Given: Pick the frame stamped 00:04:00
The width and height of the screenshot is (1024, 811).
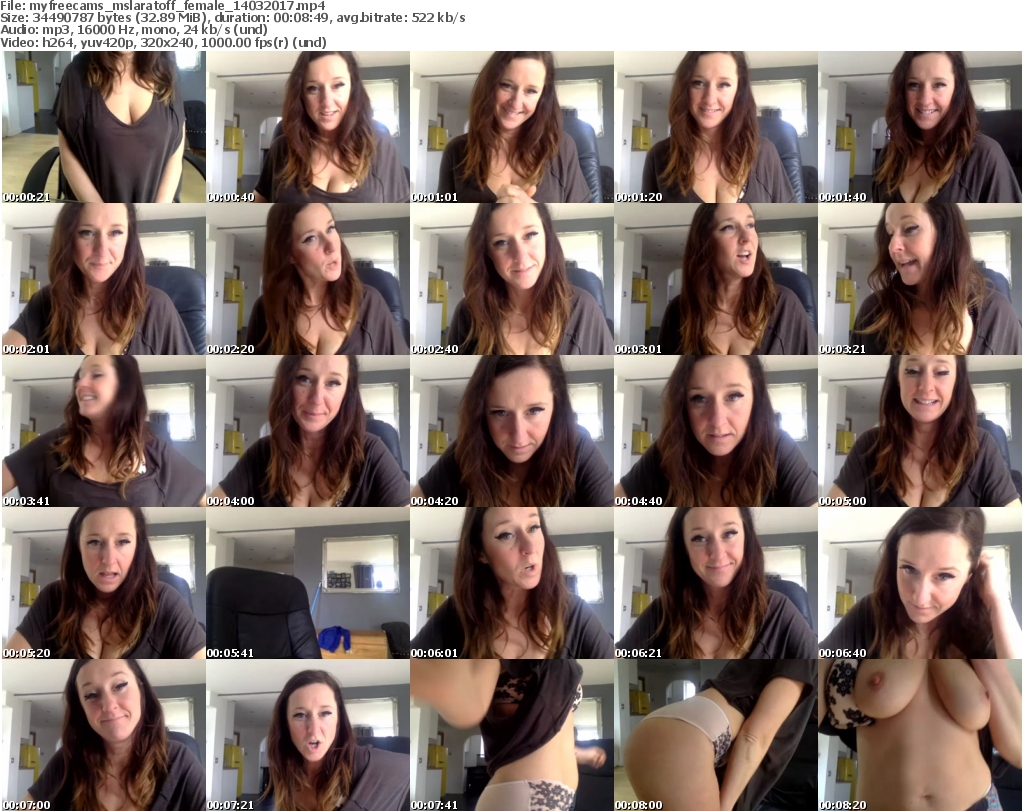Looking at the screenshot, I should pos(308,432).
